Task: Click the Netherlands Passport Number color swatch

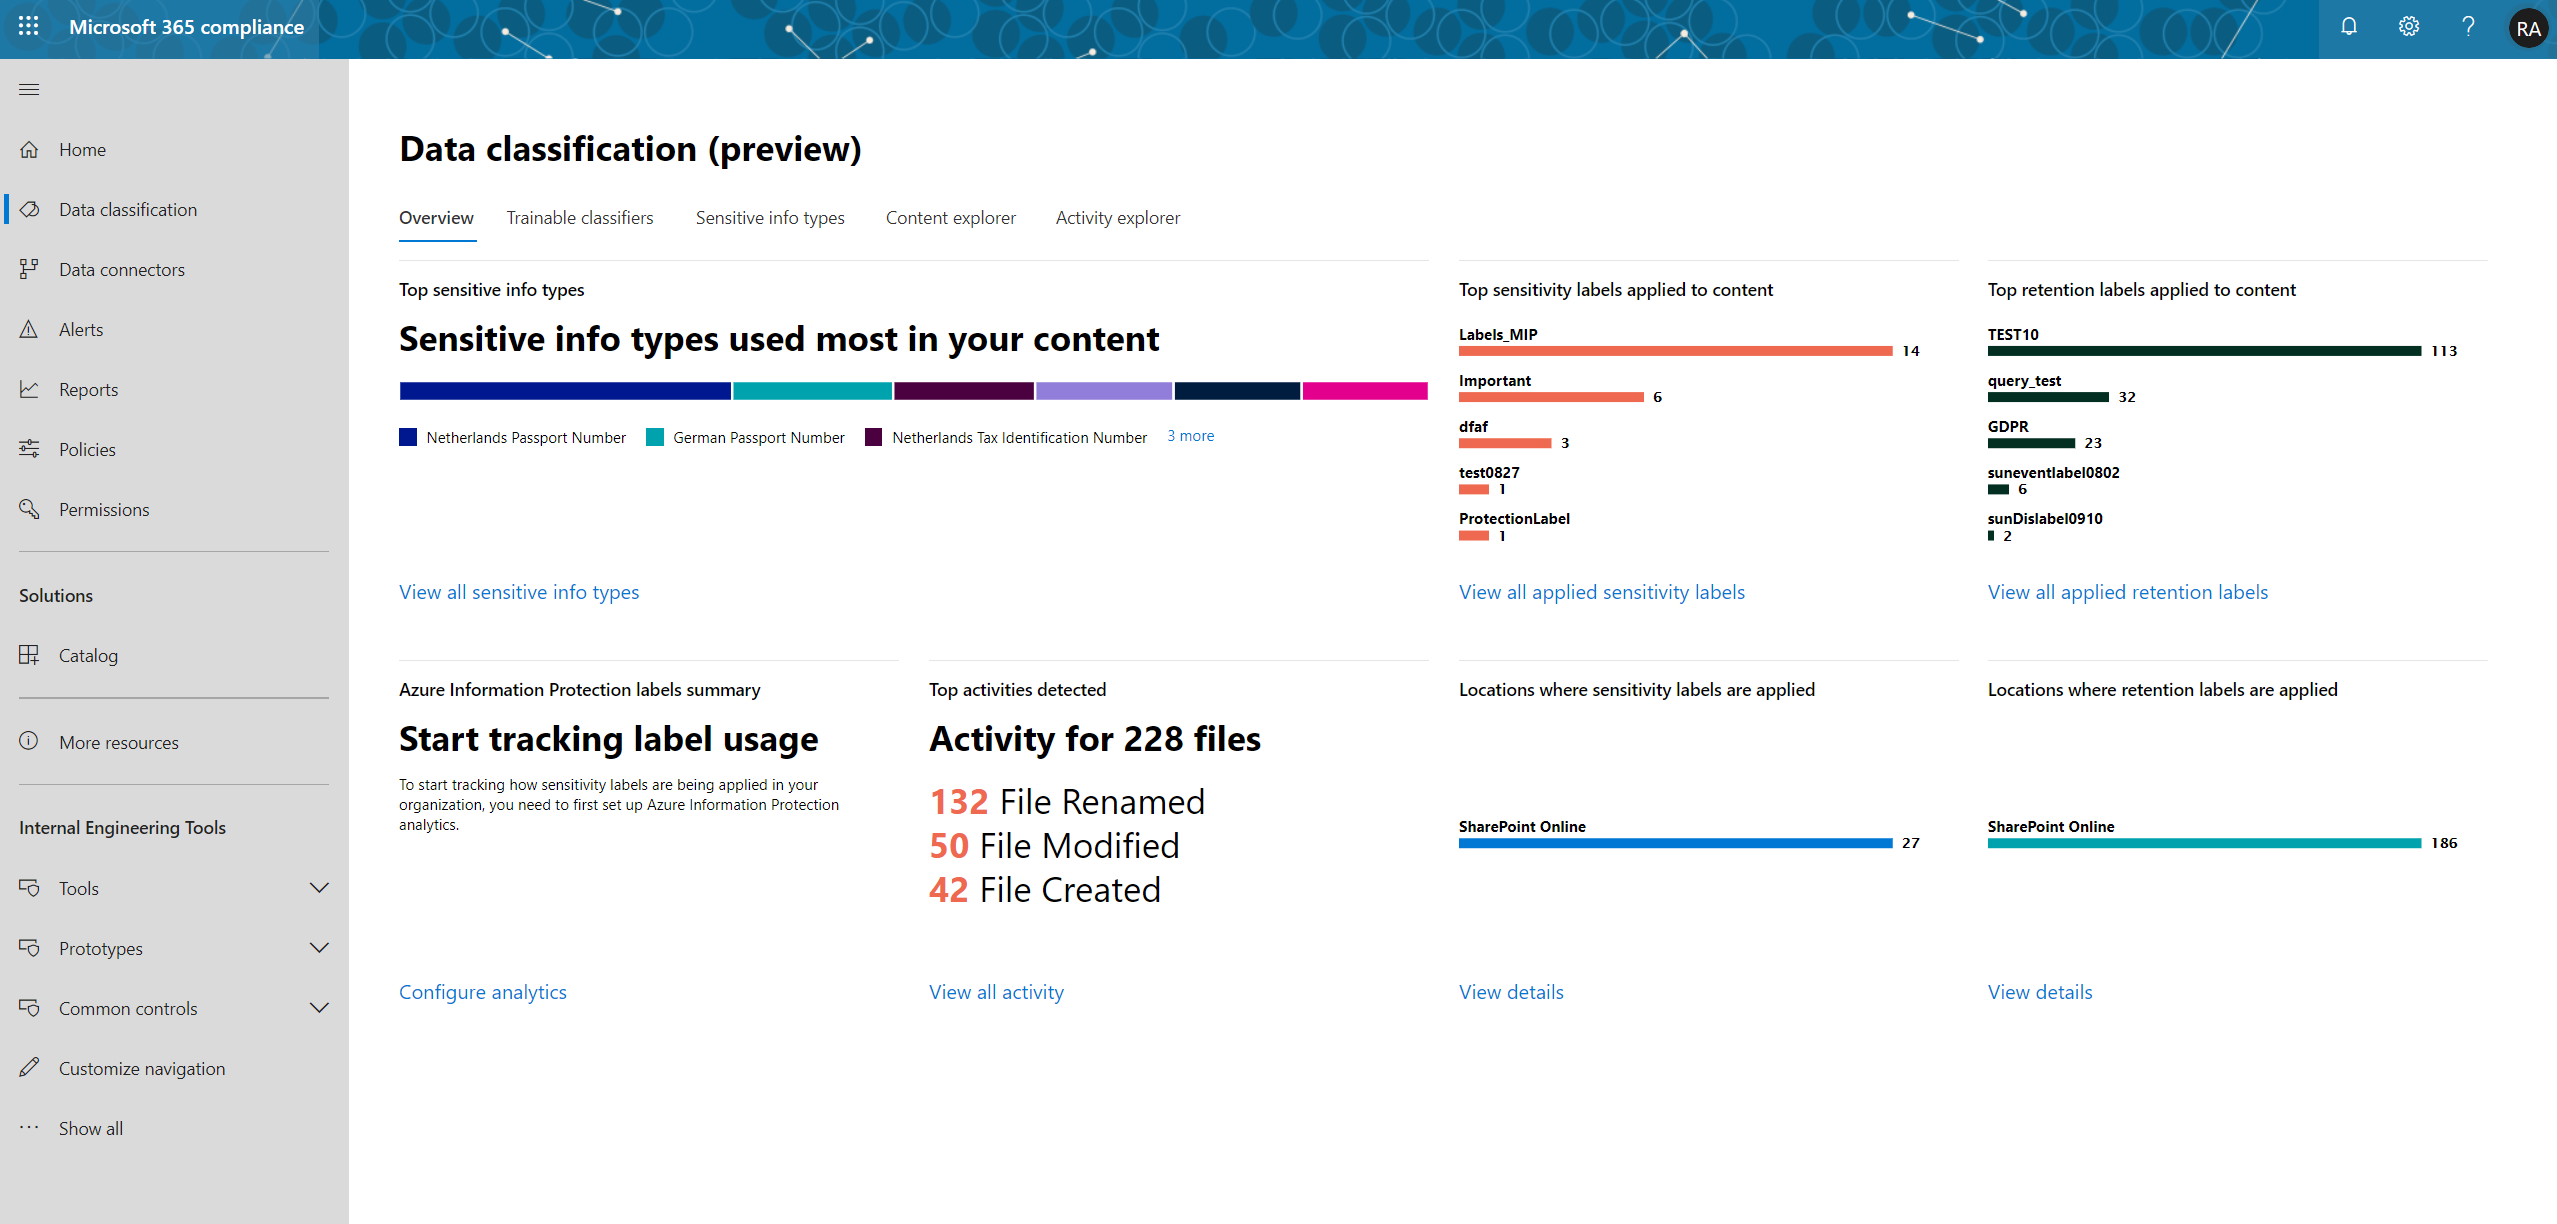Action: [x=407, y=437]
